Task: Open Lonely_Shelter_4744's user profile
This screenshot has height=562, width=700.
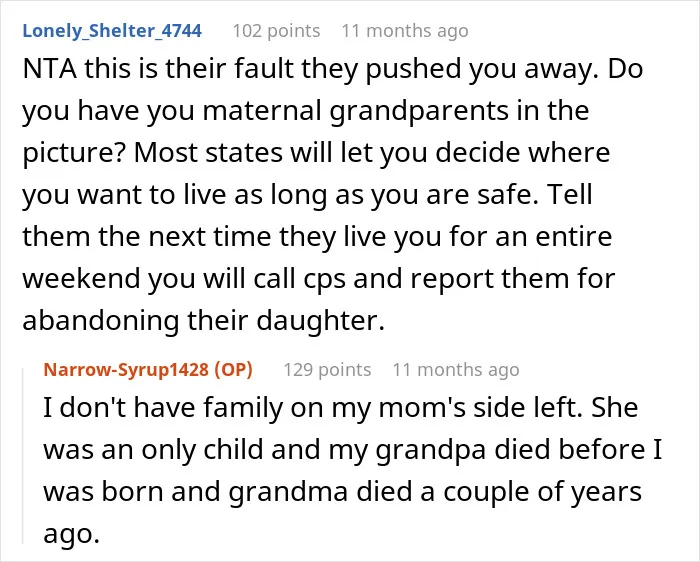Action: click(112, 31)
